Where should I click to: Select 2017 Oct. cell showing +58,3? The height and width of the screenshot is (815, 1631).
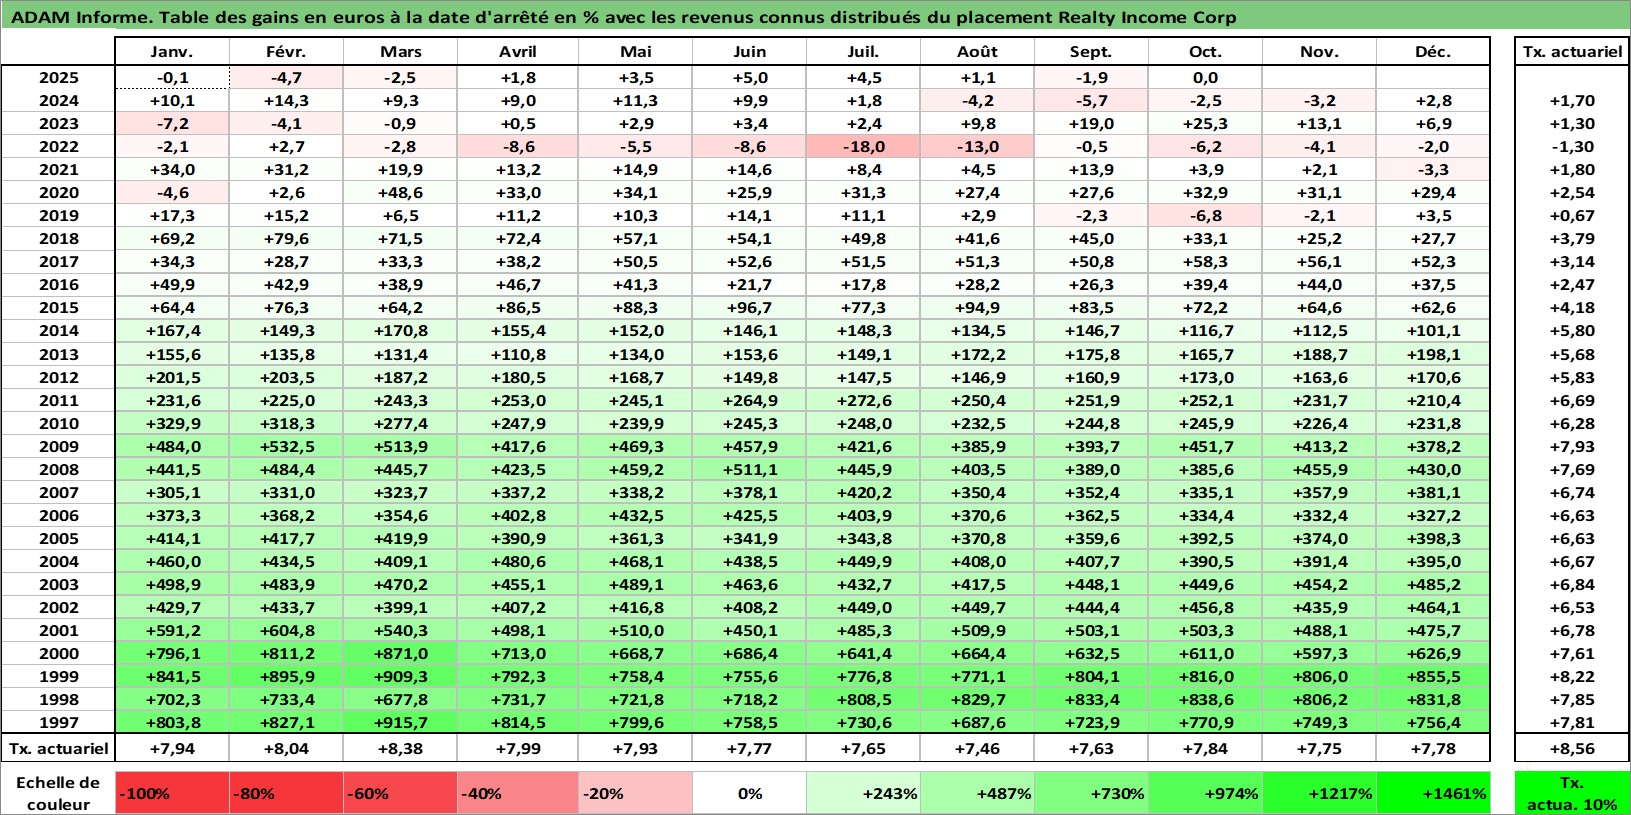[x=1205, y=261]
